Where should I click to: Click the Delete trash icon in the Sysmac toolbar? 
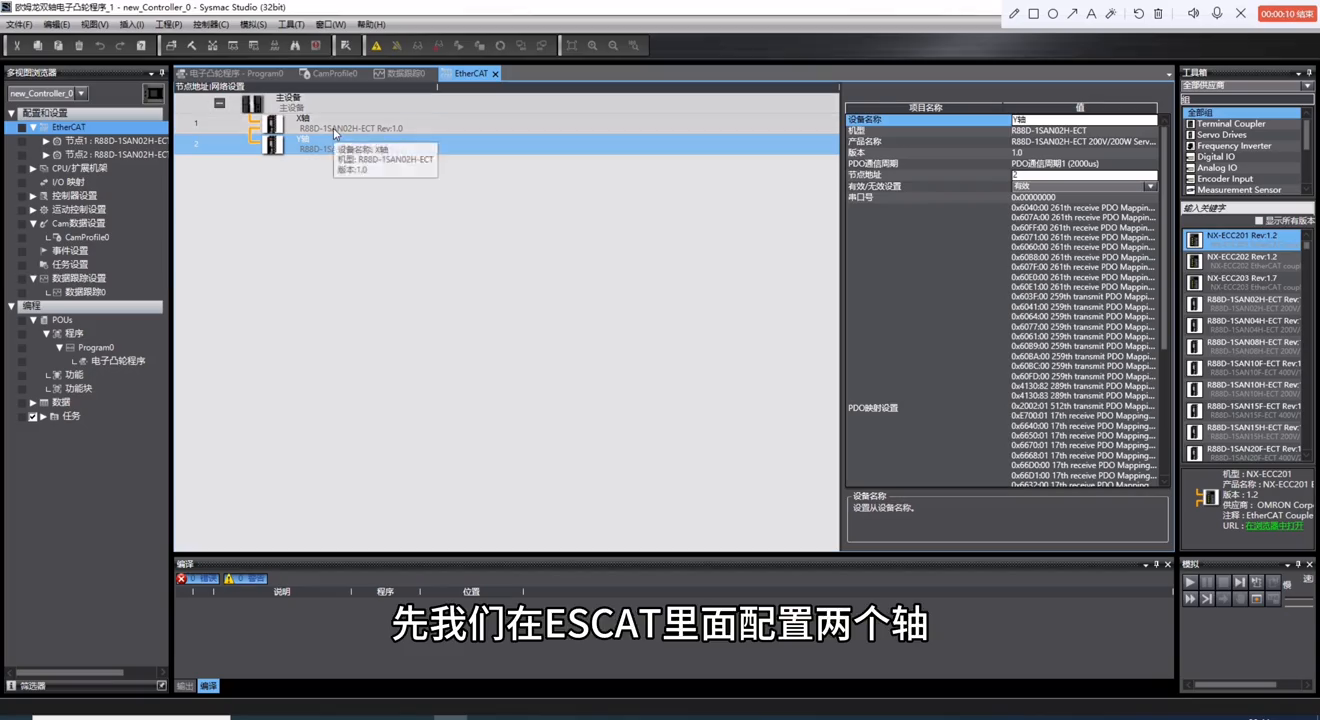79,46
